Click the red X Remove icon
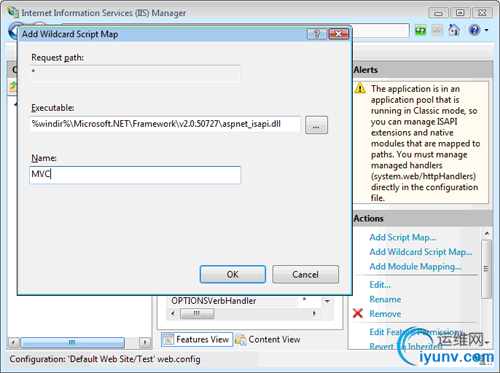 click(358, 313)
